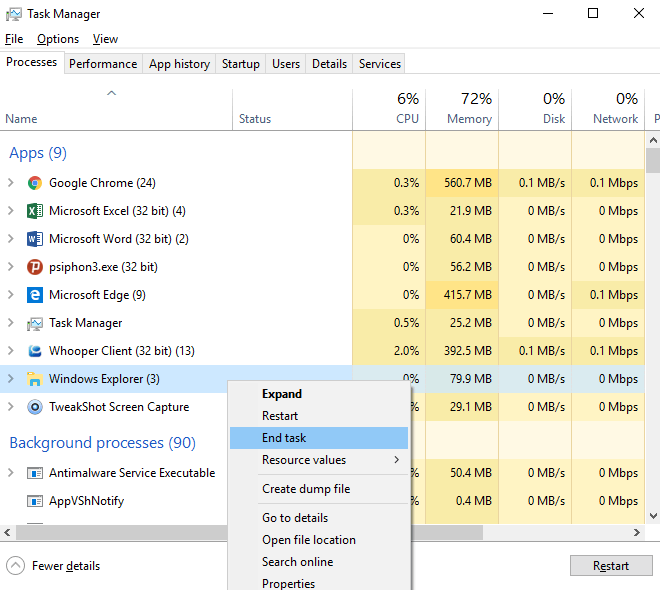
Task: Click the vertical scrollbar down arrow
Action: click(653, 516)
